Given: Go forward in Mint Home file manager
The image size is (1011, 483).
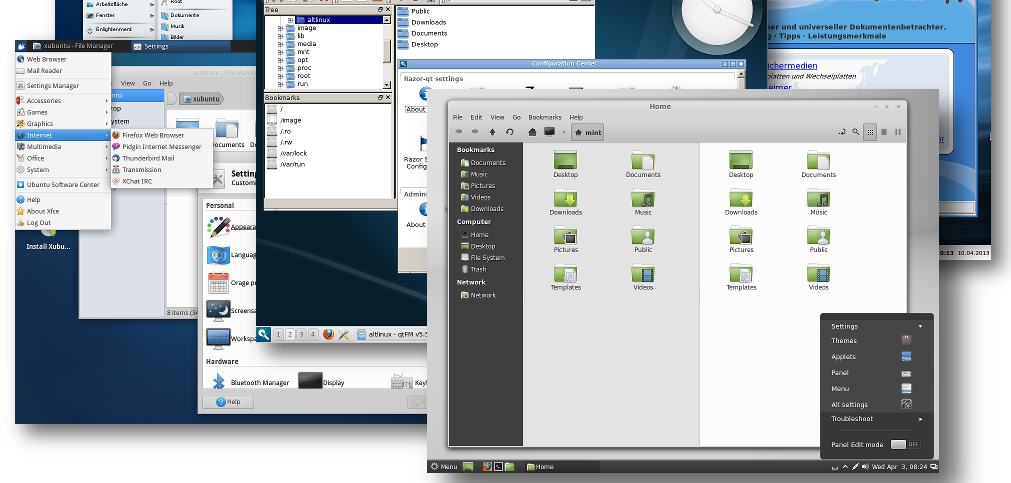Looking at the screenshot, I should (475, 132).
